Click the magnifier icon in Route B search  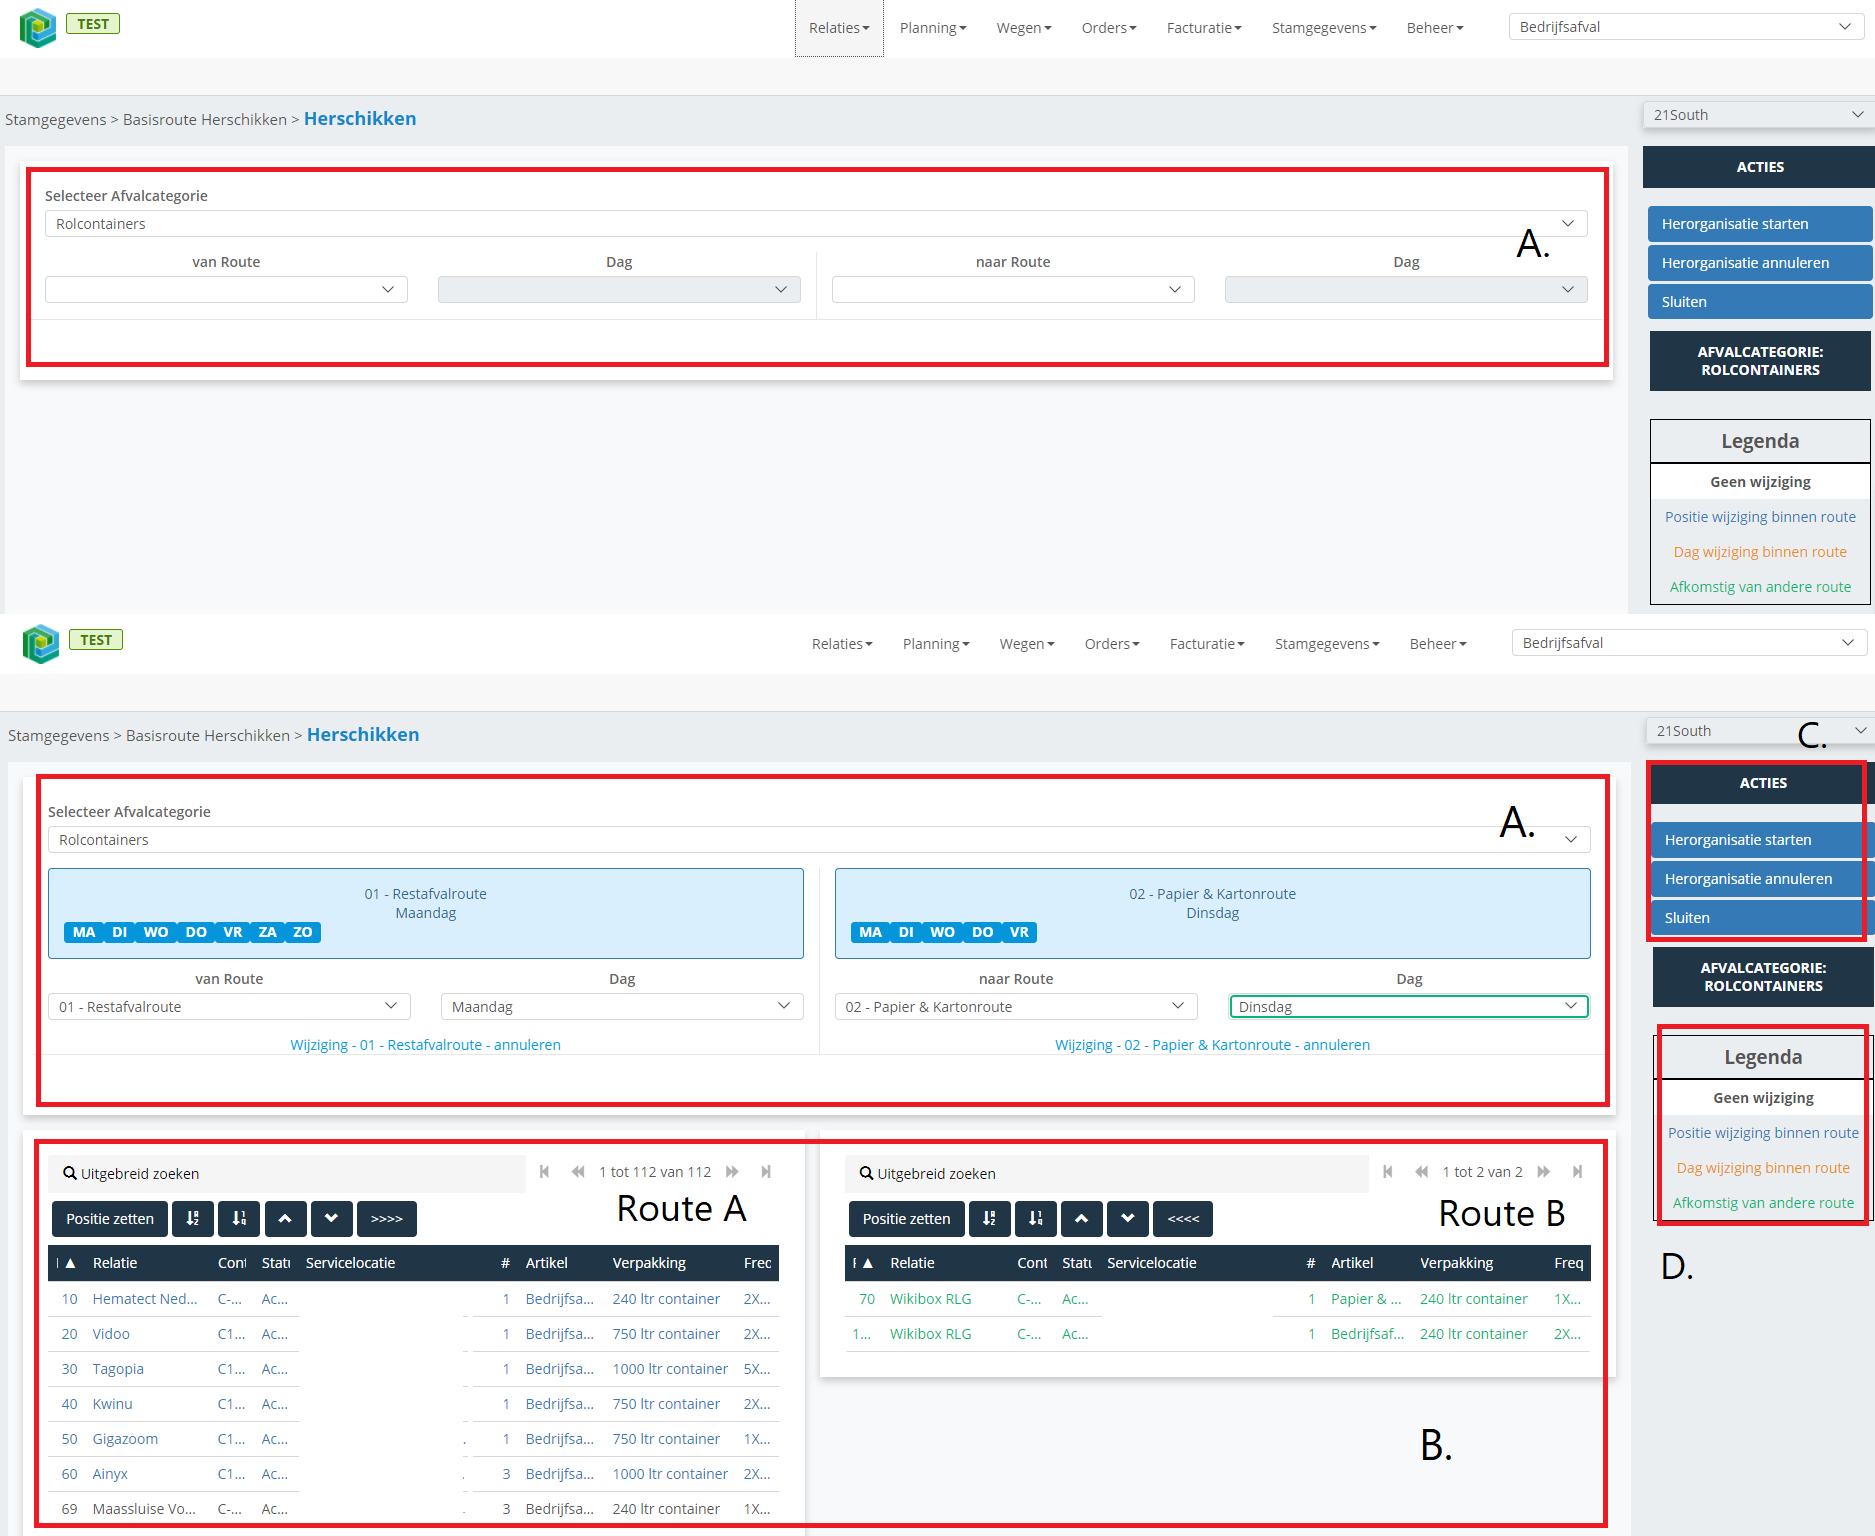point(867,1173)
